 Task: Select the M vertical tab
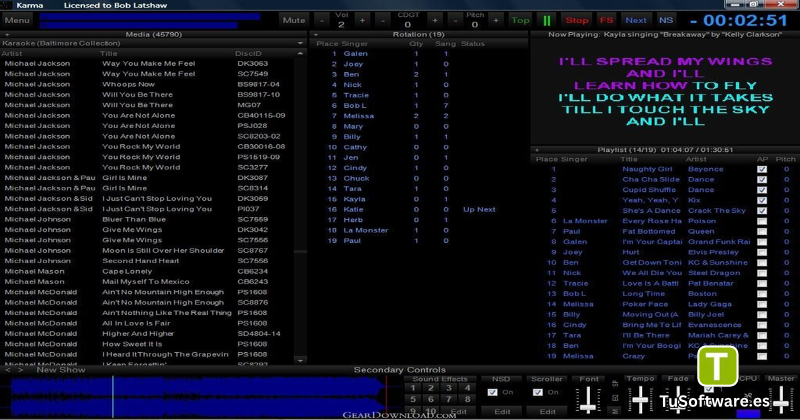coord(615,410)
